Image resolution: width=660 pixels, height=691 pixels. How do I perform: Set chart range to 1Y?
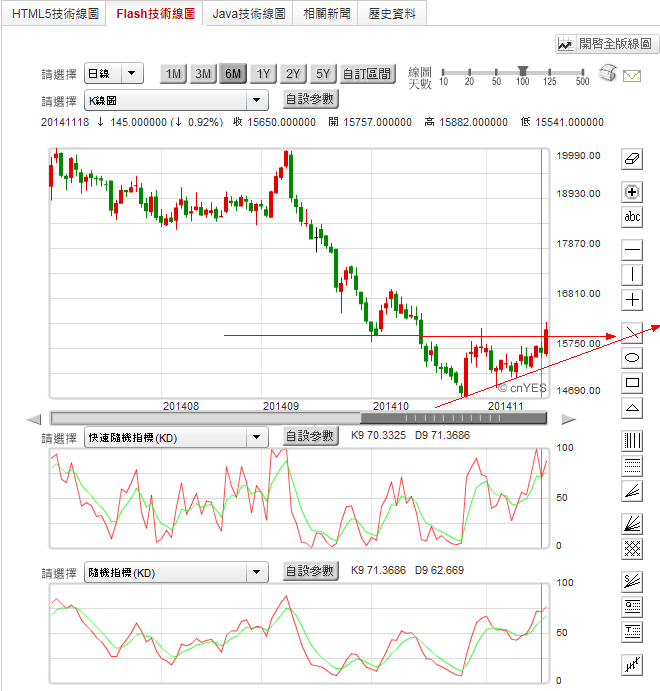(x=263, y=74)
